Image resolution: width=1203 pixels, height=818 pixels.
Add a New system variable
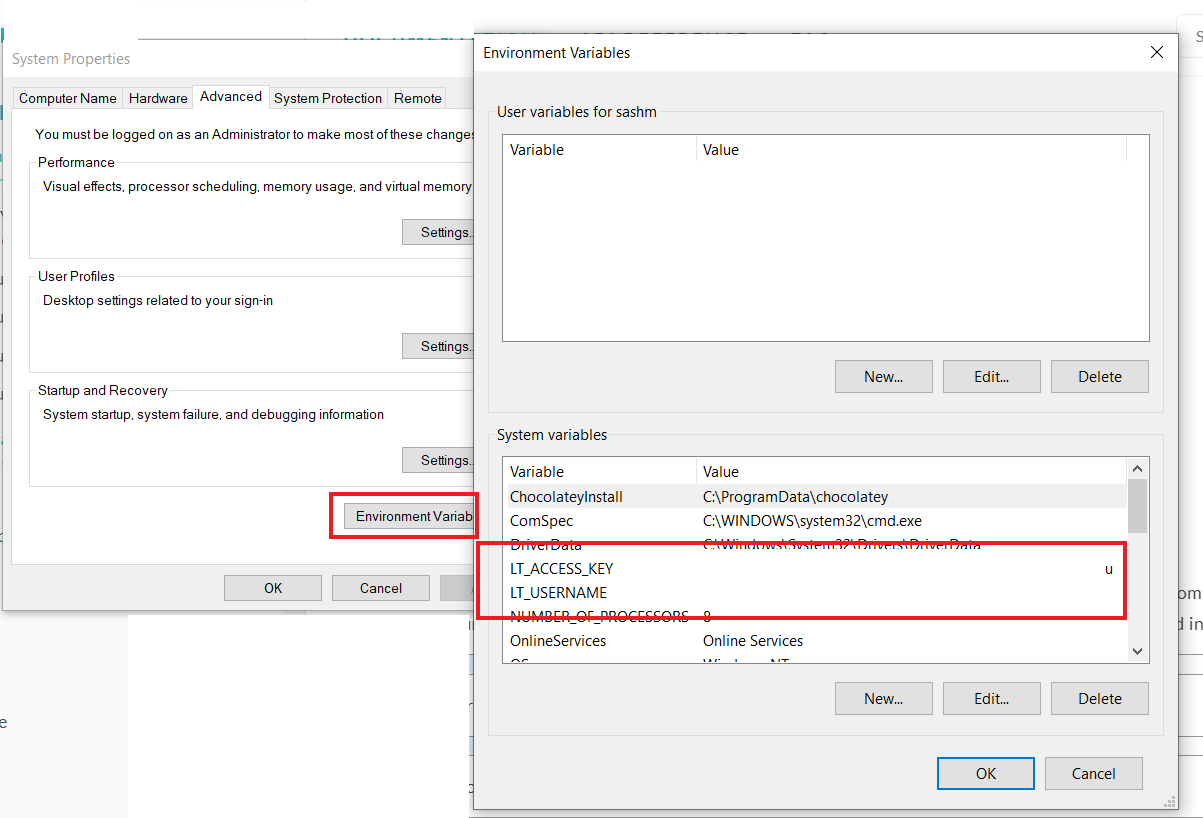pos(883,699)
